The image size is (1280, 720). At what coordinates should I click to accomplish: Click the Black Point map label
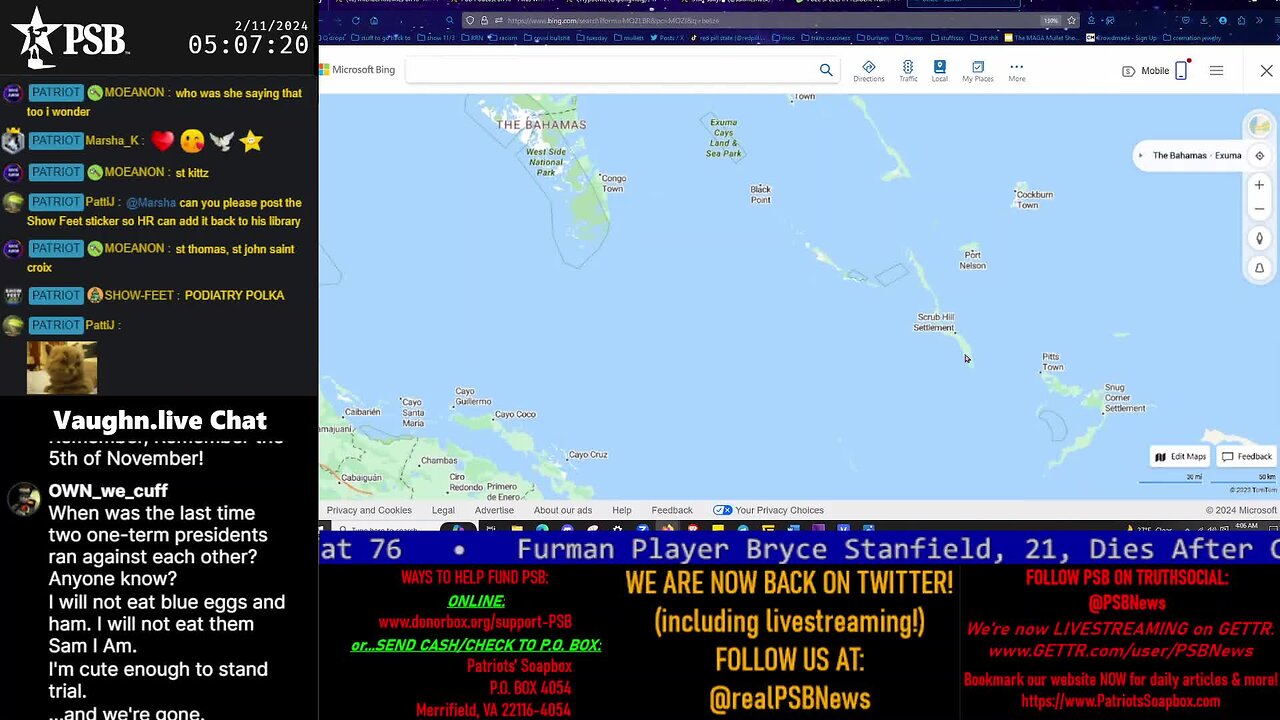click(x=761, y=194)
